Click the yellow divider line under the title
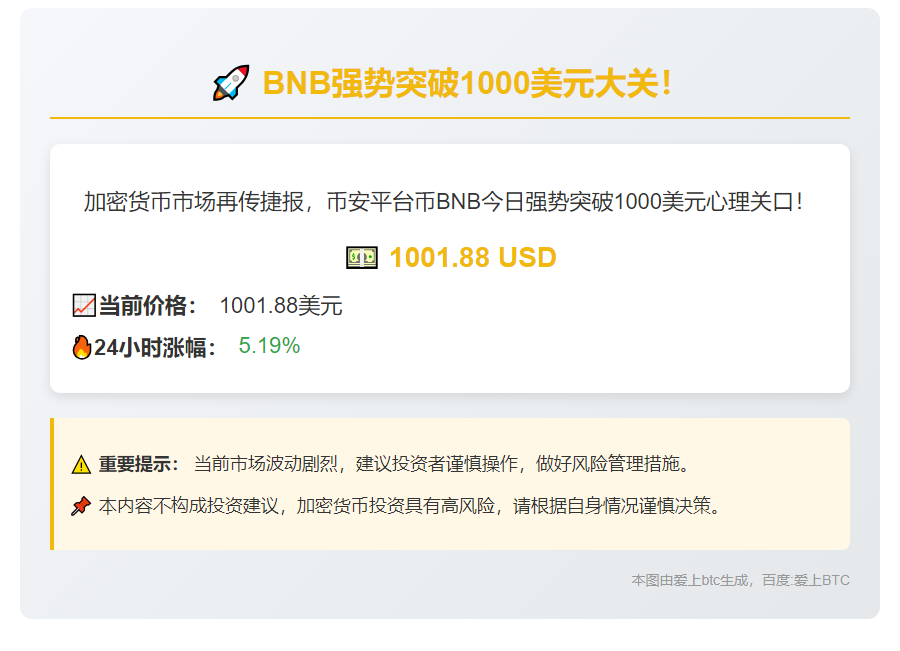Viewport: 900px width, 651px height. coord(450,118)
